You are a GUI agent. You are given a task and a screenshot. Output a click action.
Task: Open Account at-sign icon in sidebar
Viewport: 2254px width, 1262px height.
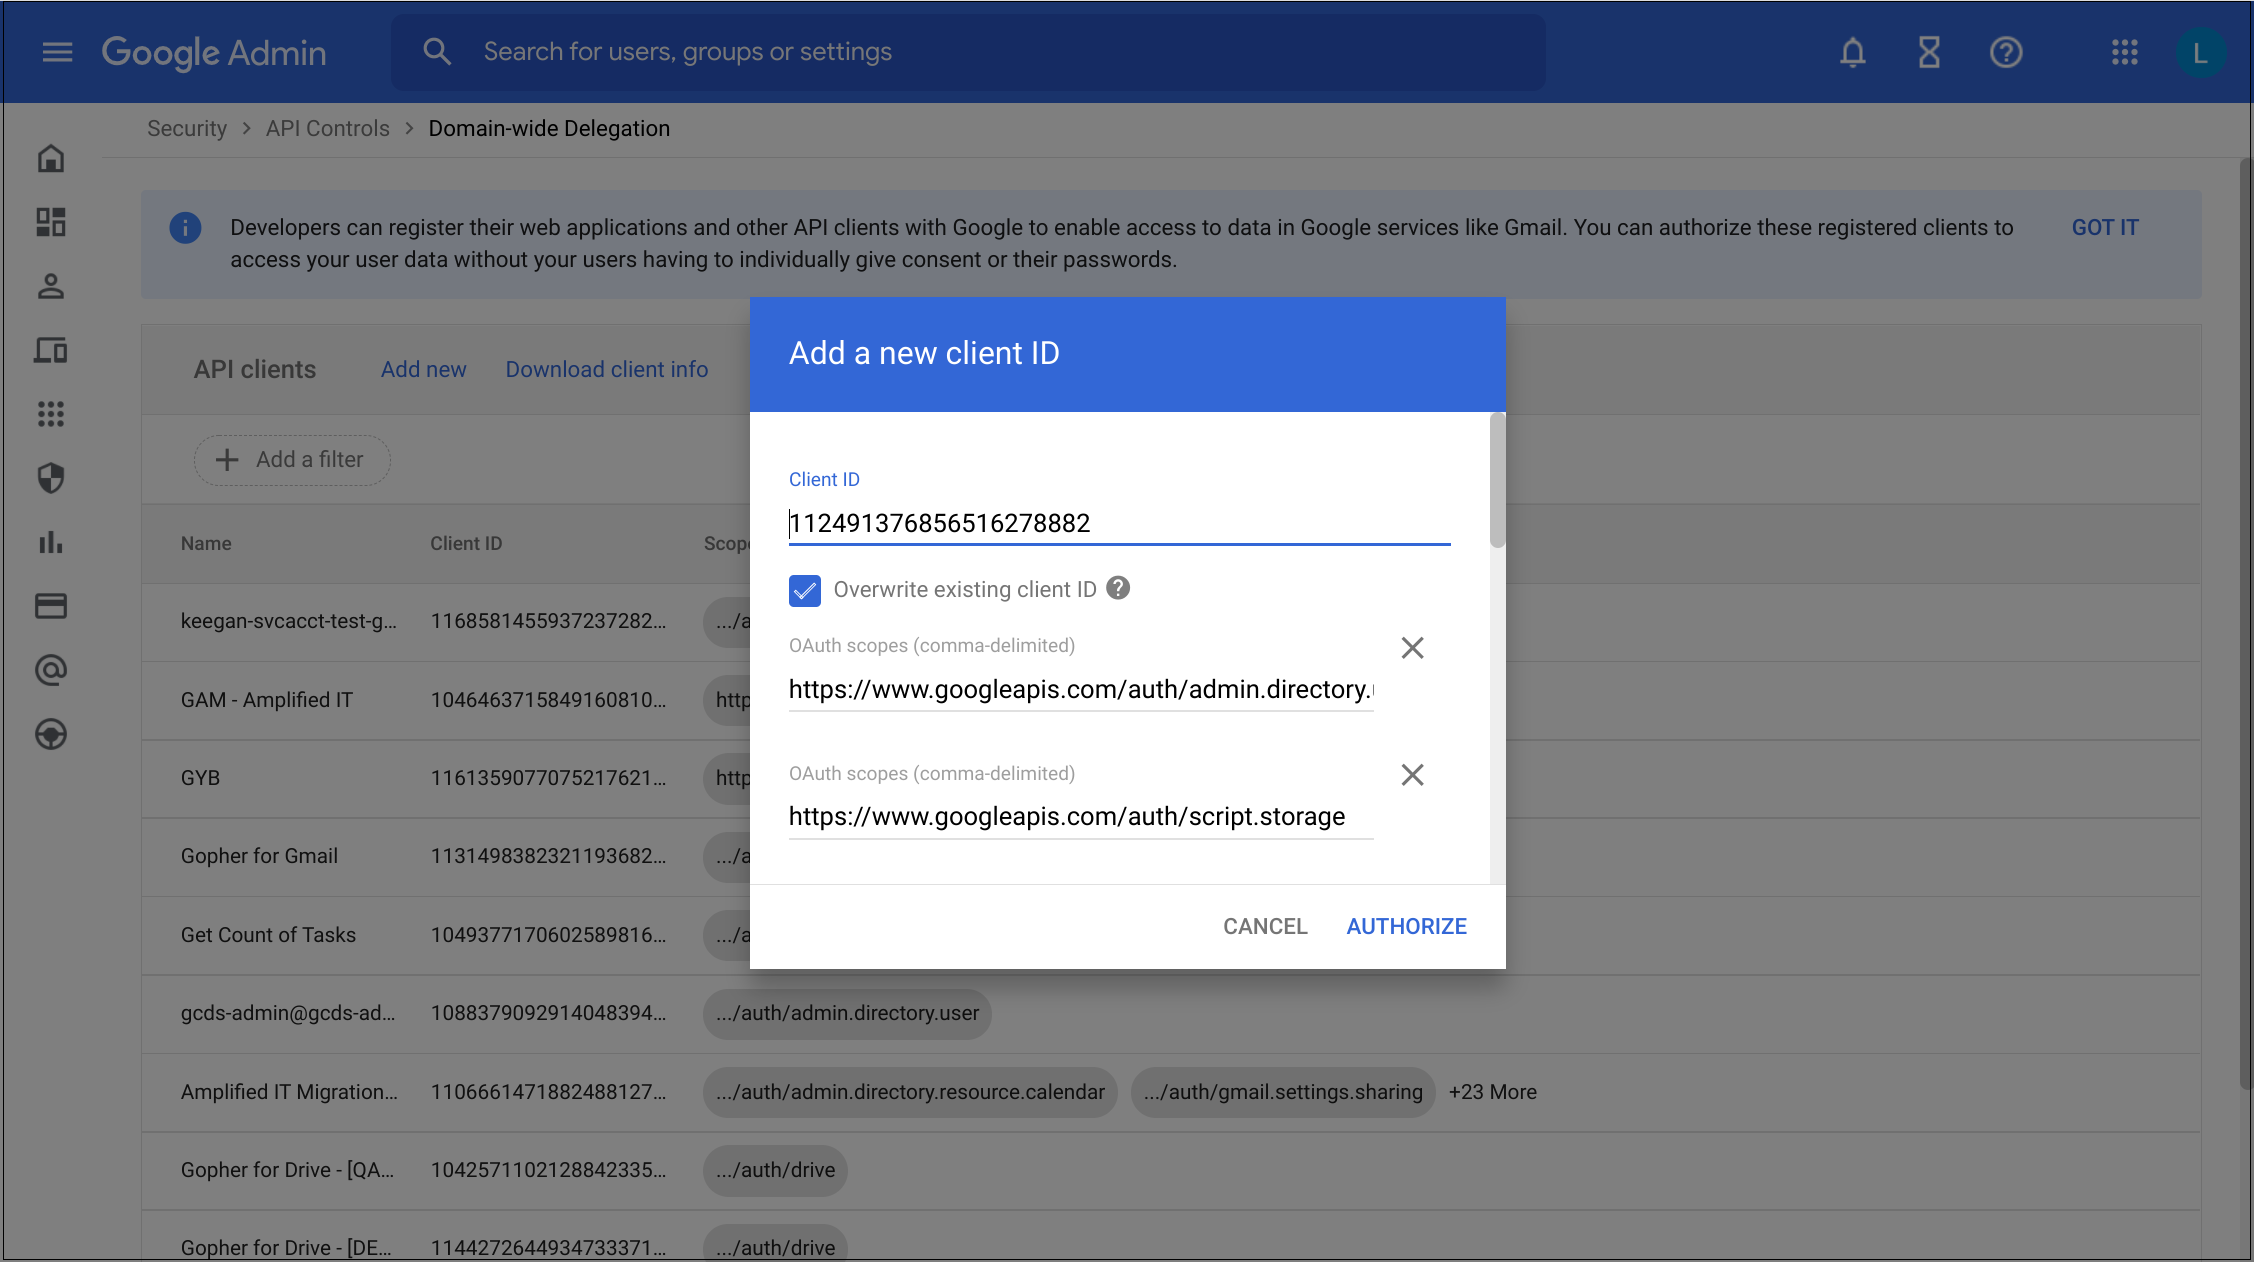coord(51,670)
